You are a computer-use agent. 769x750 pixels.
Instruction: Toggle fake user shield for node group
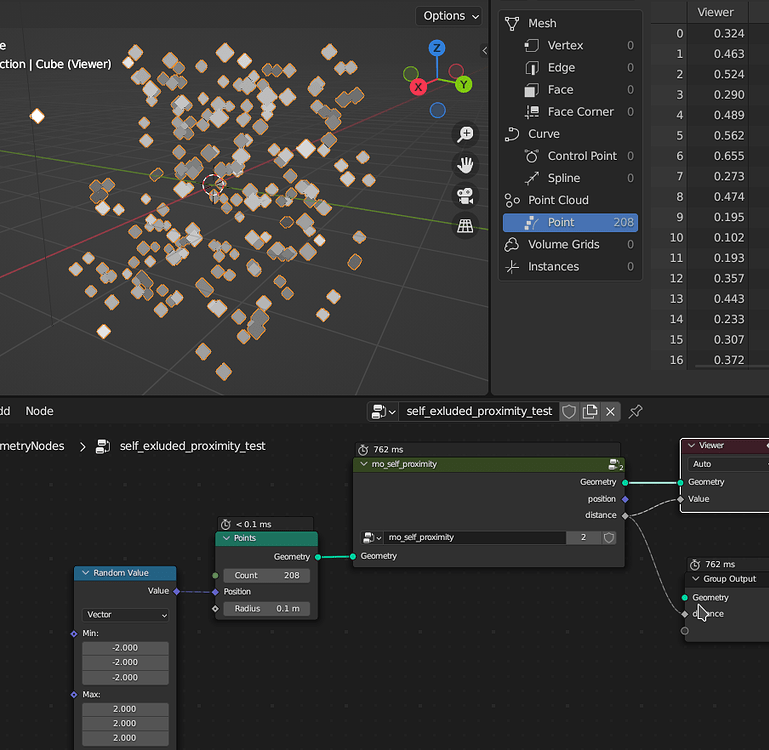point(569,412)
